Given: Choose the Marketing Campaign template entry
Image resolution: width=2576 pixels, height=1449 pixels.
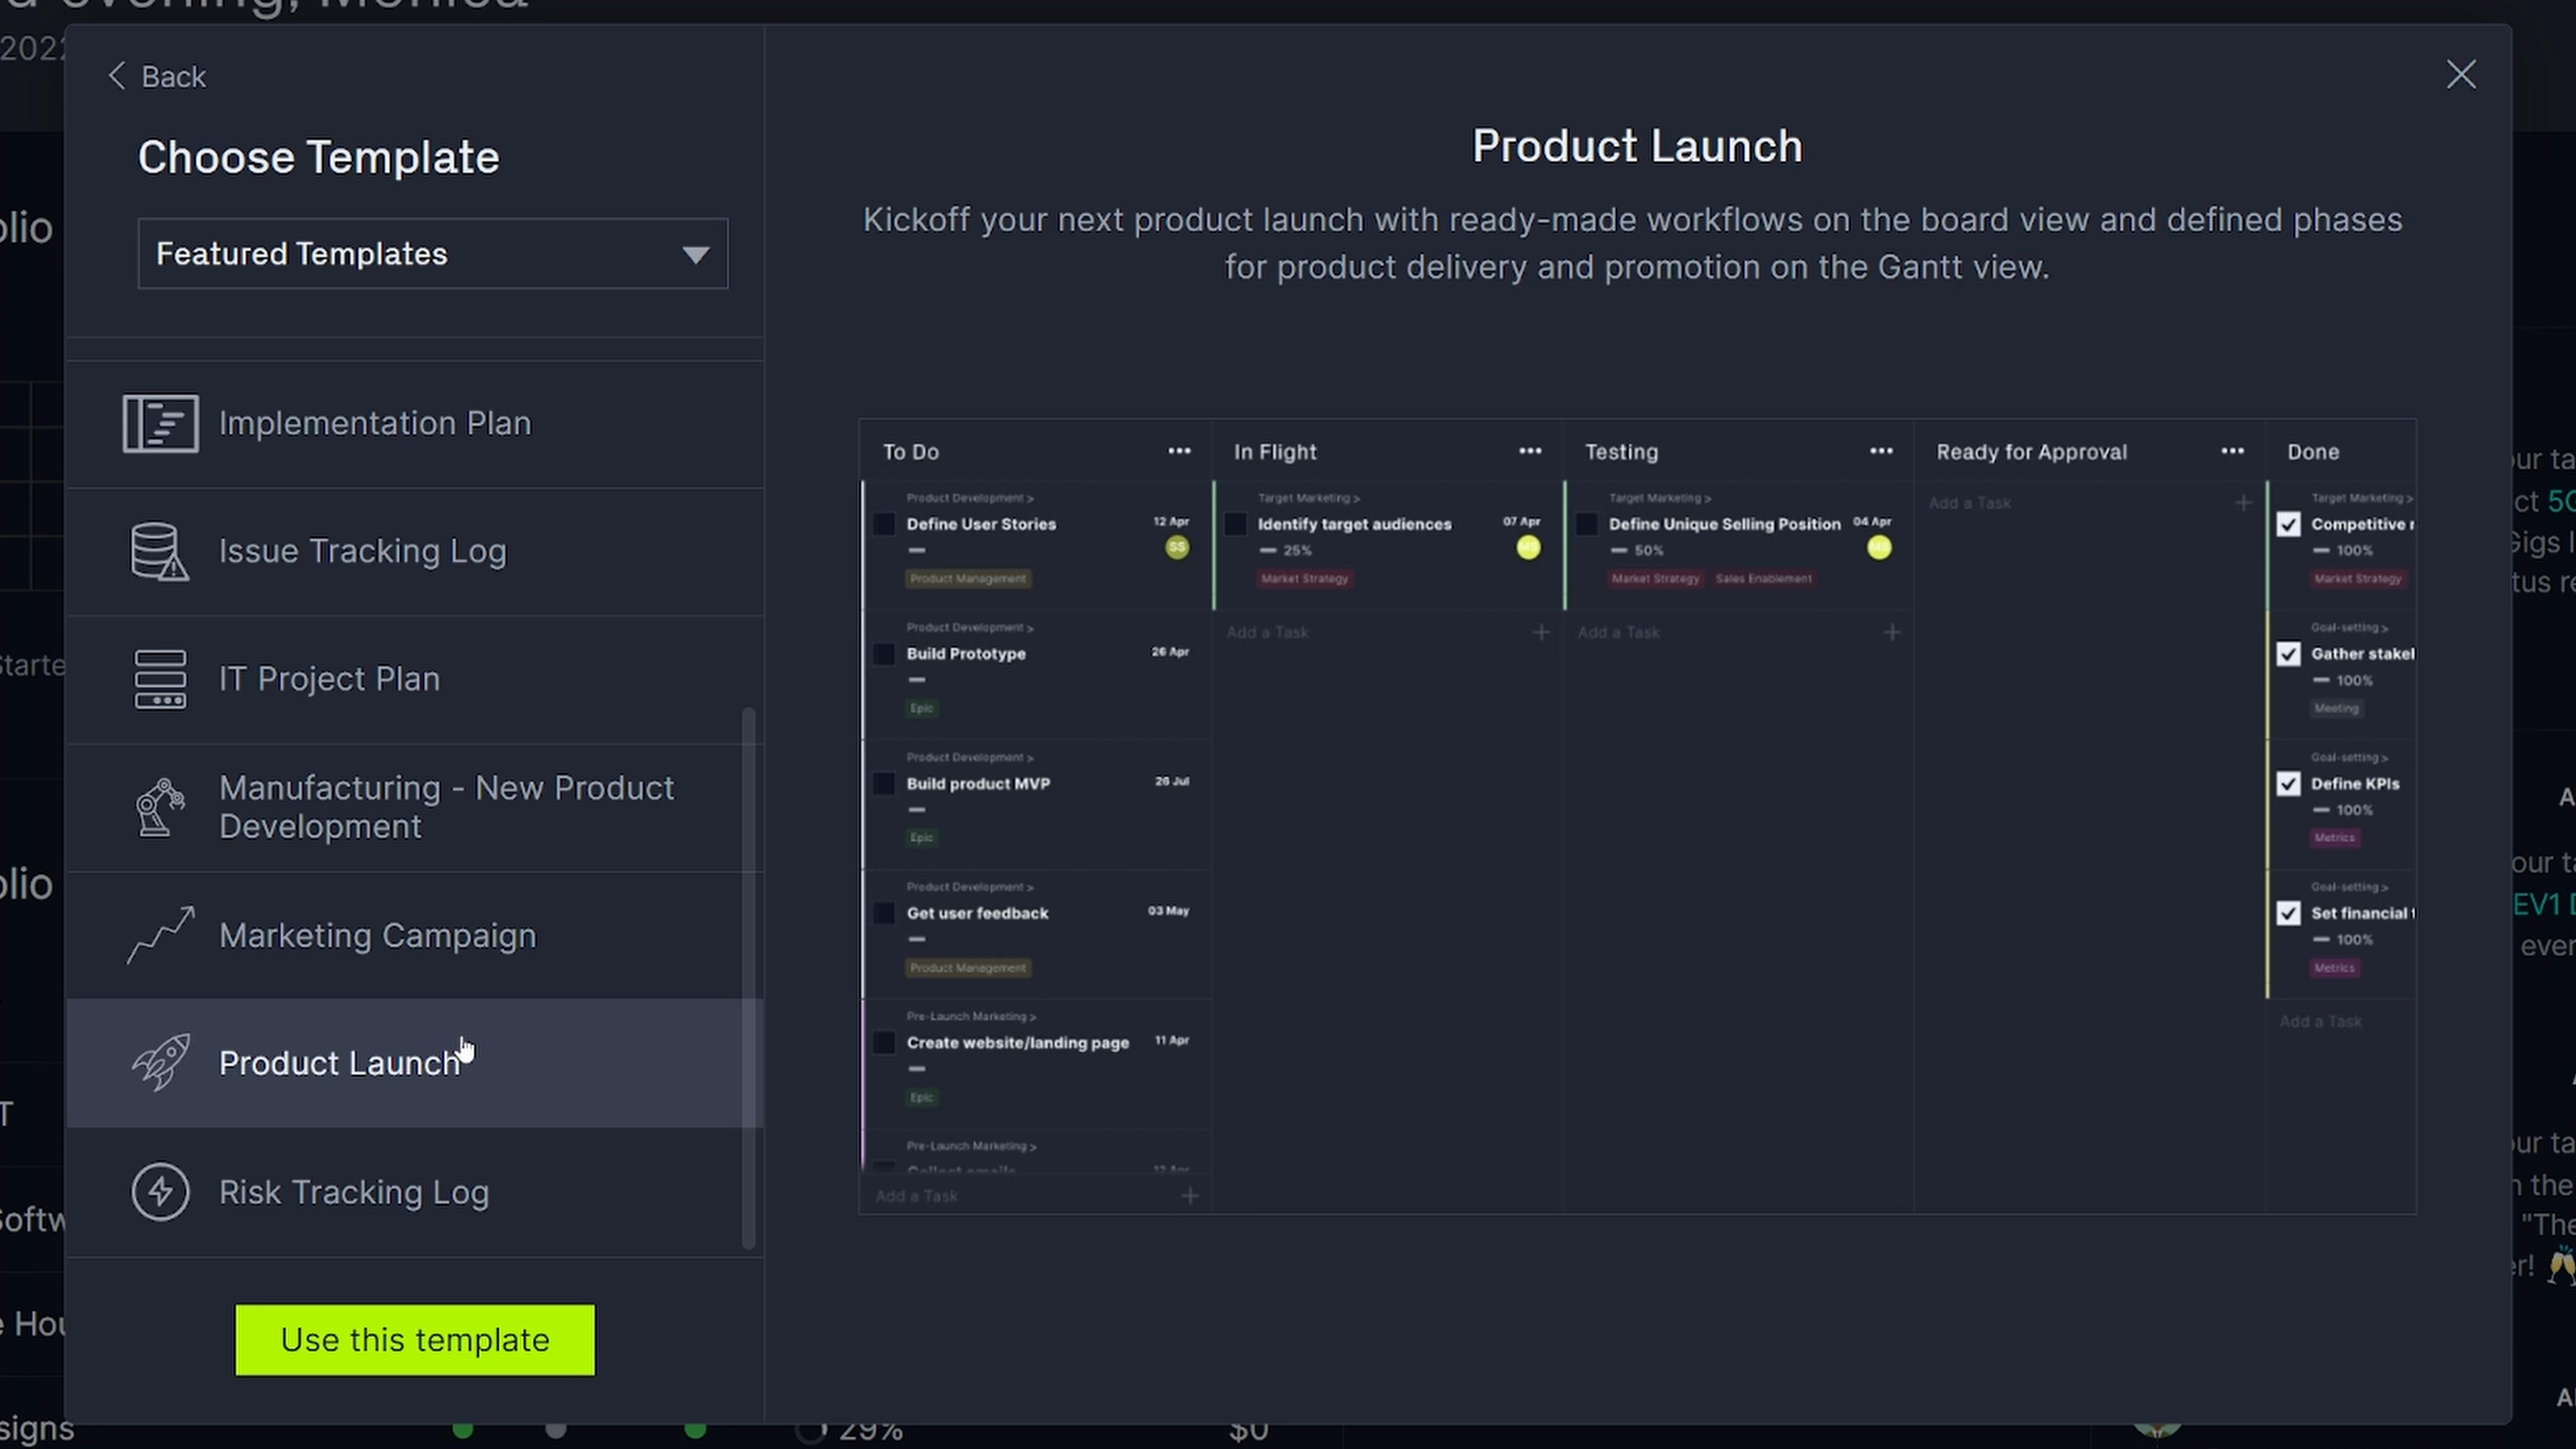Looking at the screenshot, I should pos(378,935).
